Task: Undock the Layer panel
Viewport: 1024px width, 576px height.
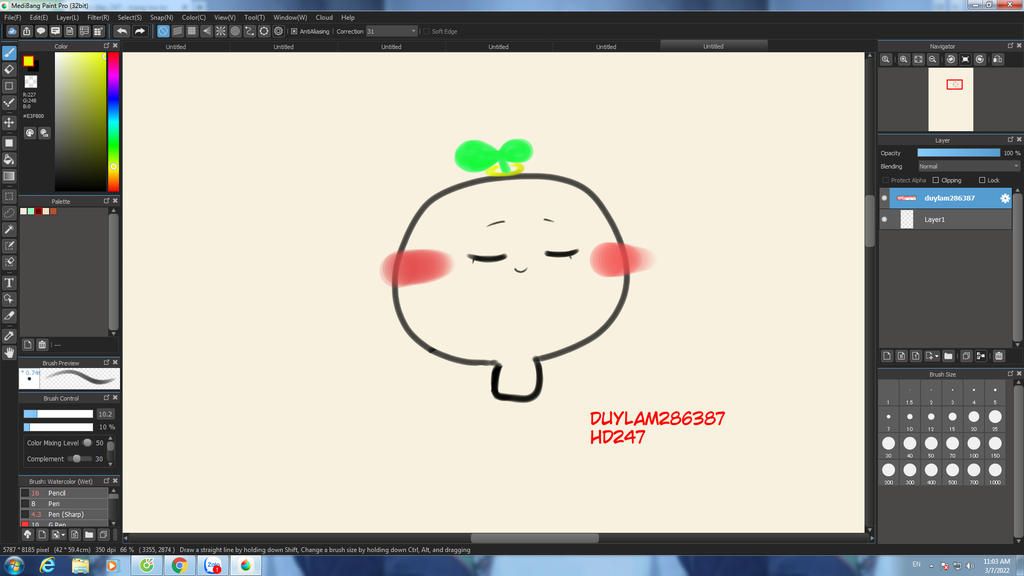Action: (x=1010, y=140)
